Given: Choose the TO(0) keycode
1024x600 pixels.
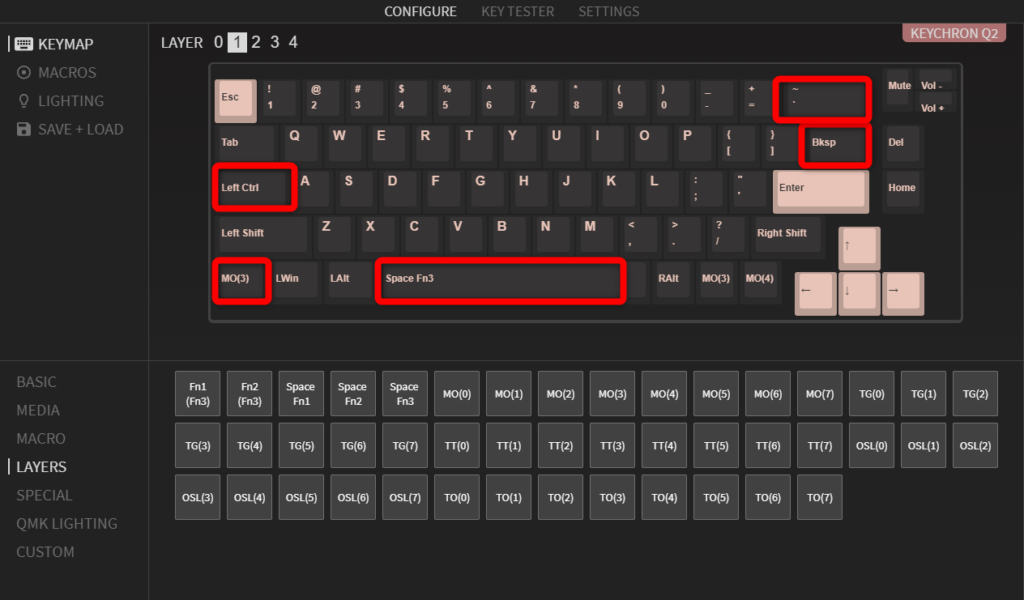Looking at the screenshot, I should point(456,497).
